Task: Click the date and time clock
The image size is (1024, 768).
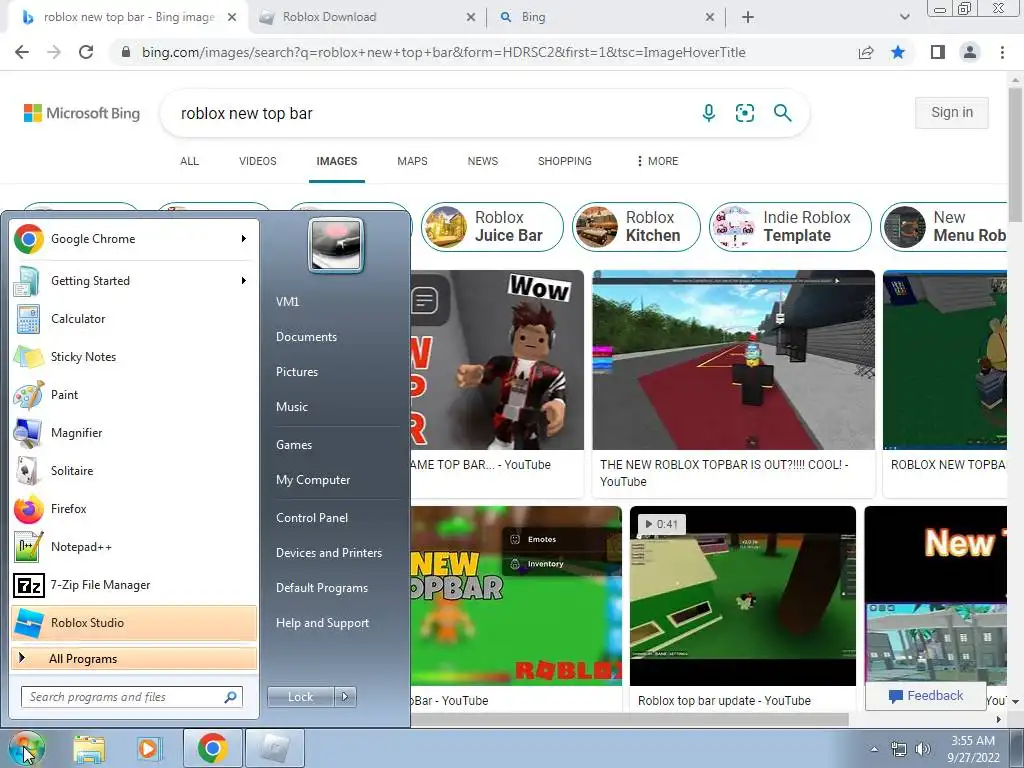Action: 973,749
